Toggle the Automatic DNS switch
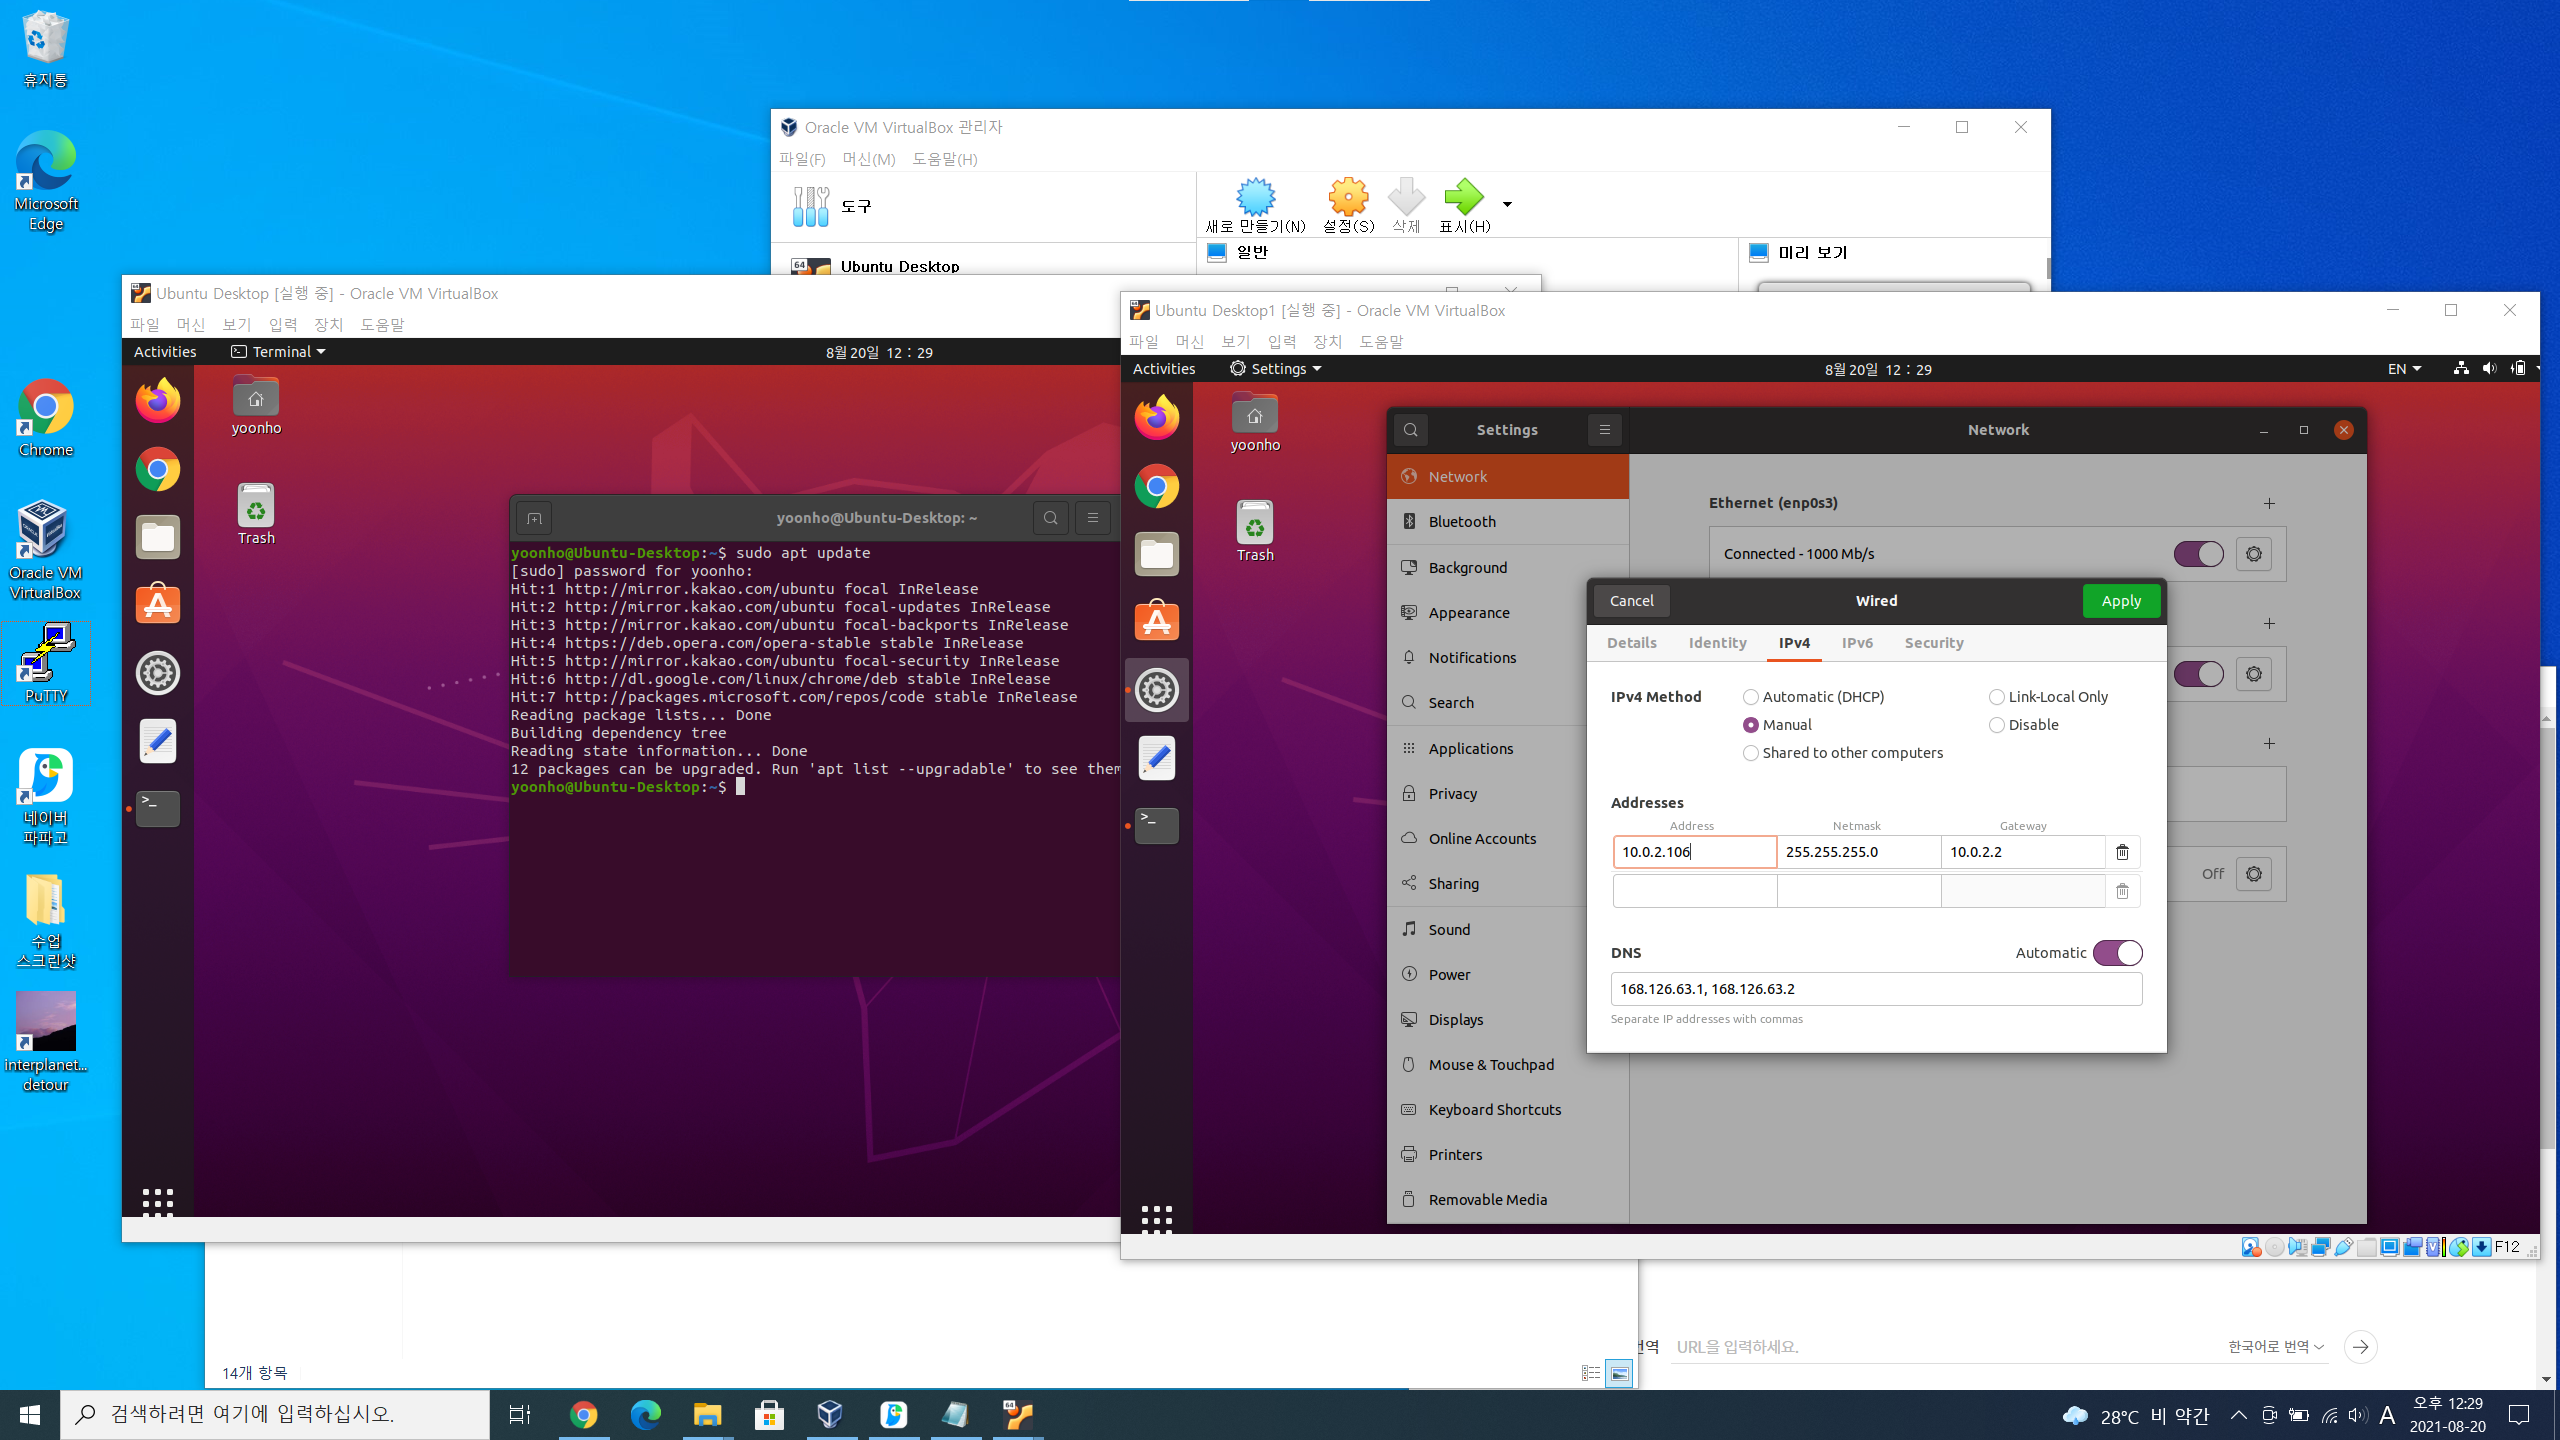2560x1440 pixels. point(2117,953)
